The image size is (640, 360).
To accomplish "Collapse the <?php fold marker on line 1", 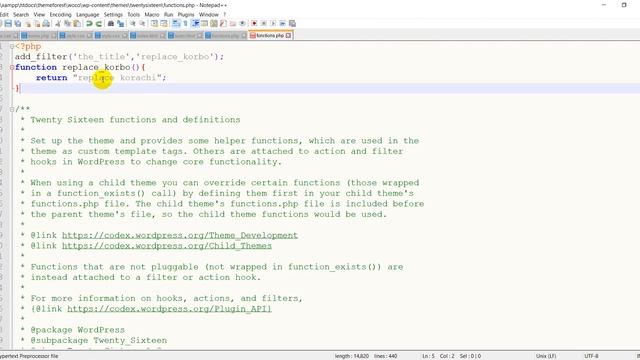I will [12, 46].
